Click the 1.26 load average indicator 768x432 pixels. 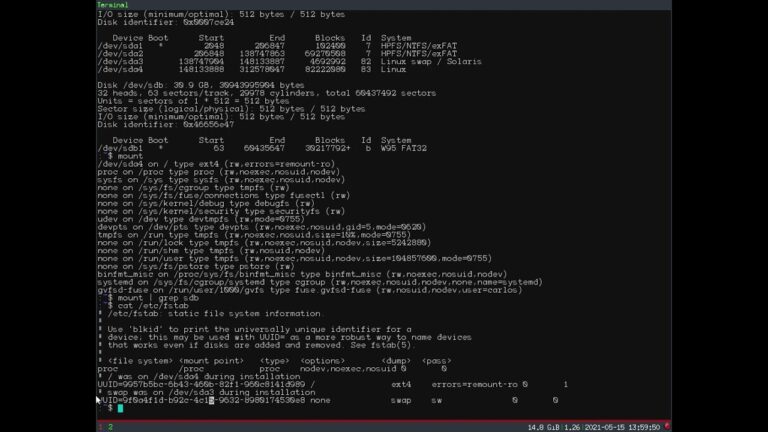coord(573,427)
